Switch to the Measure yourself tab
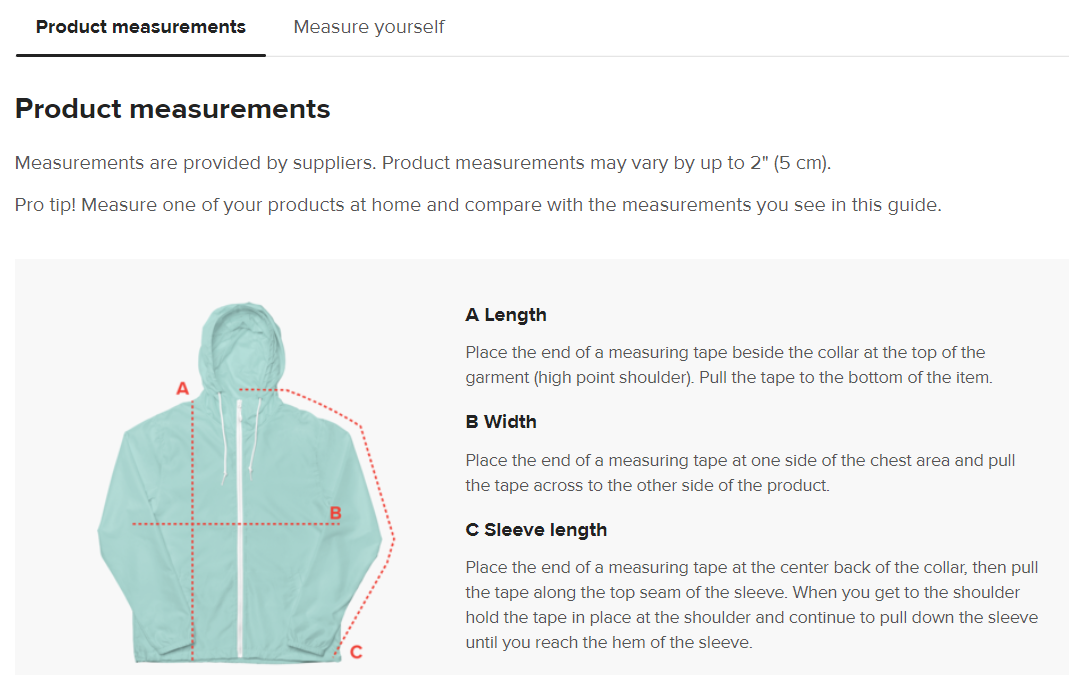The height and width of the screenshot is (675, 1071). 368,27
